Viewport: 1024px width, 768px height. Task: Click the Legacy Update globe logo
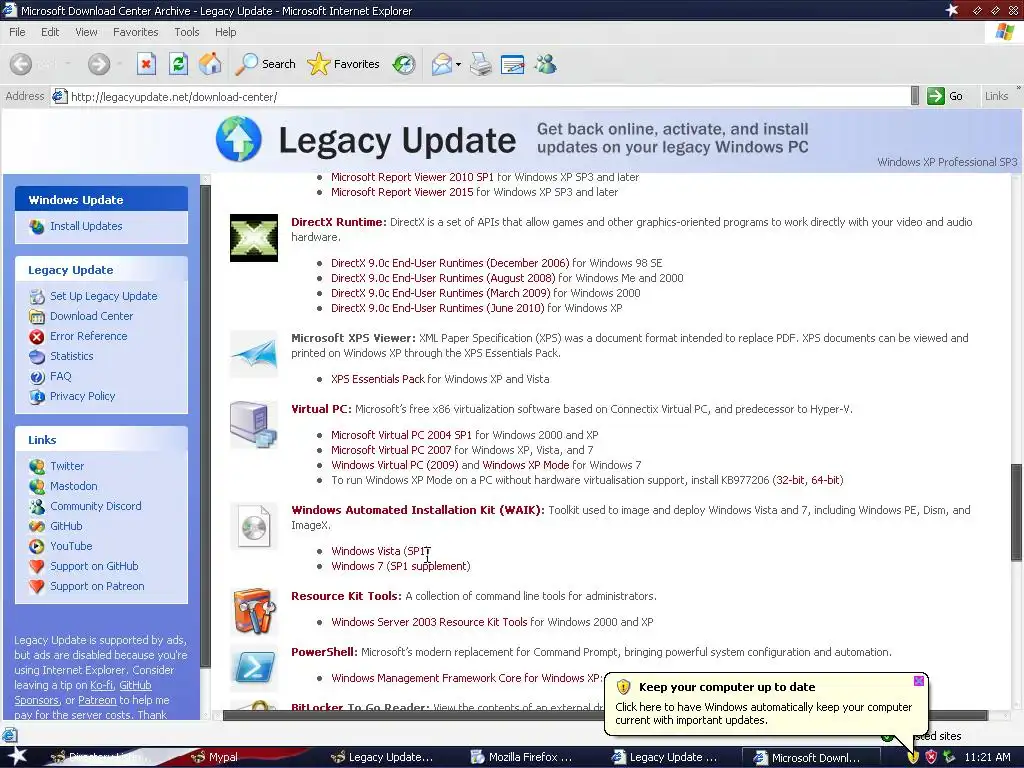(x=238, y=138)
